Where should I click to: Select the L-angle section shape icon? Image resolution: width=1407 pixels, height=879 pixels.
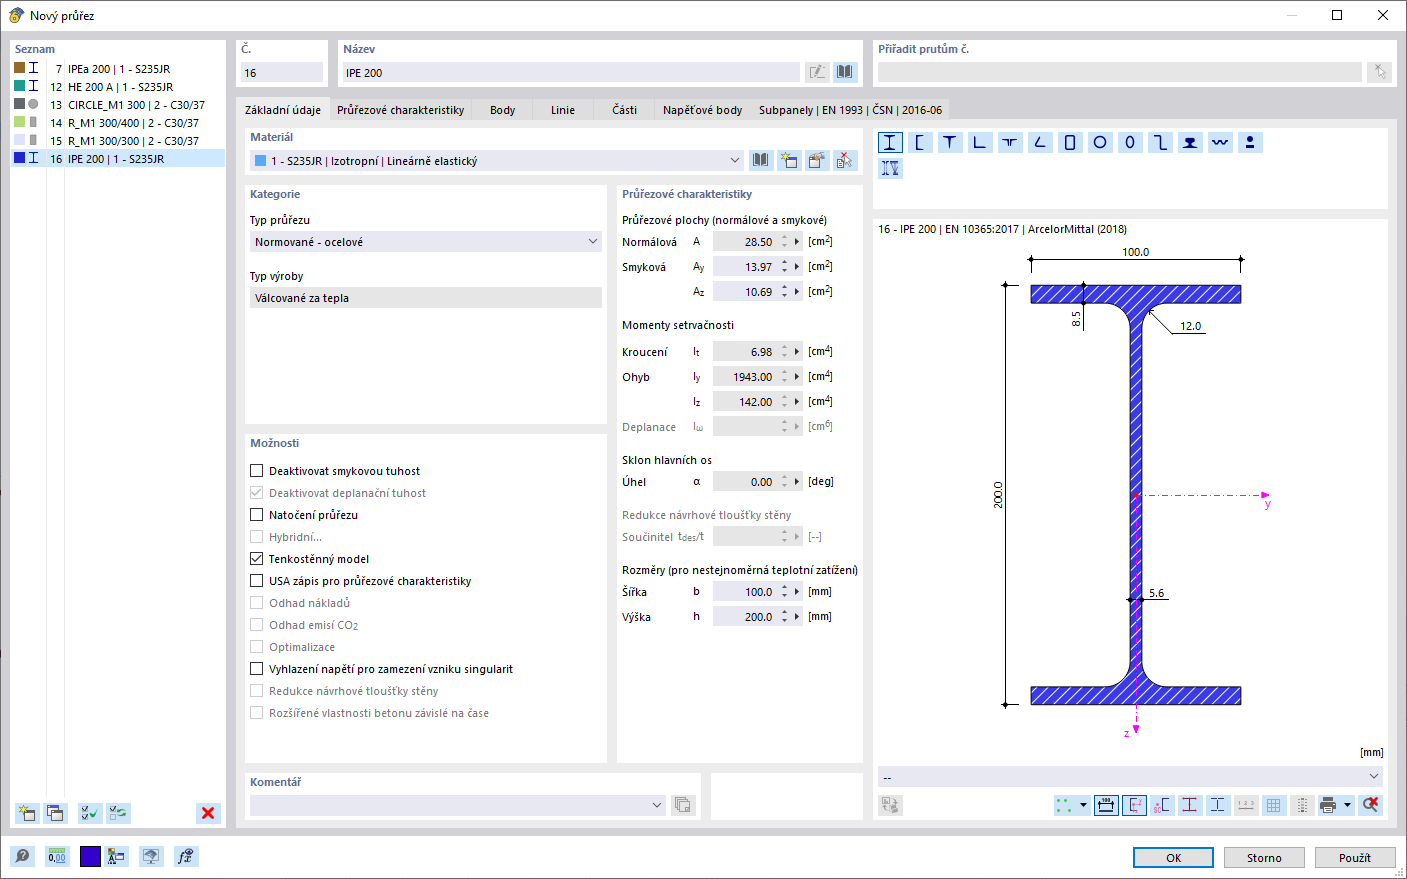point(980,142)
